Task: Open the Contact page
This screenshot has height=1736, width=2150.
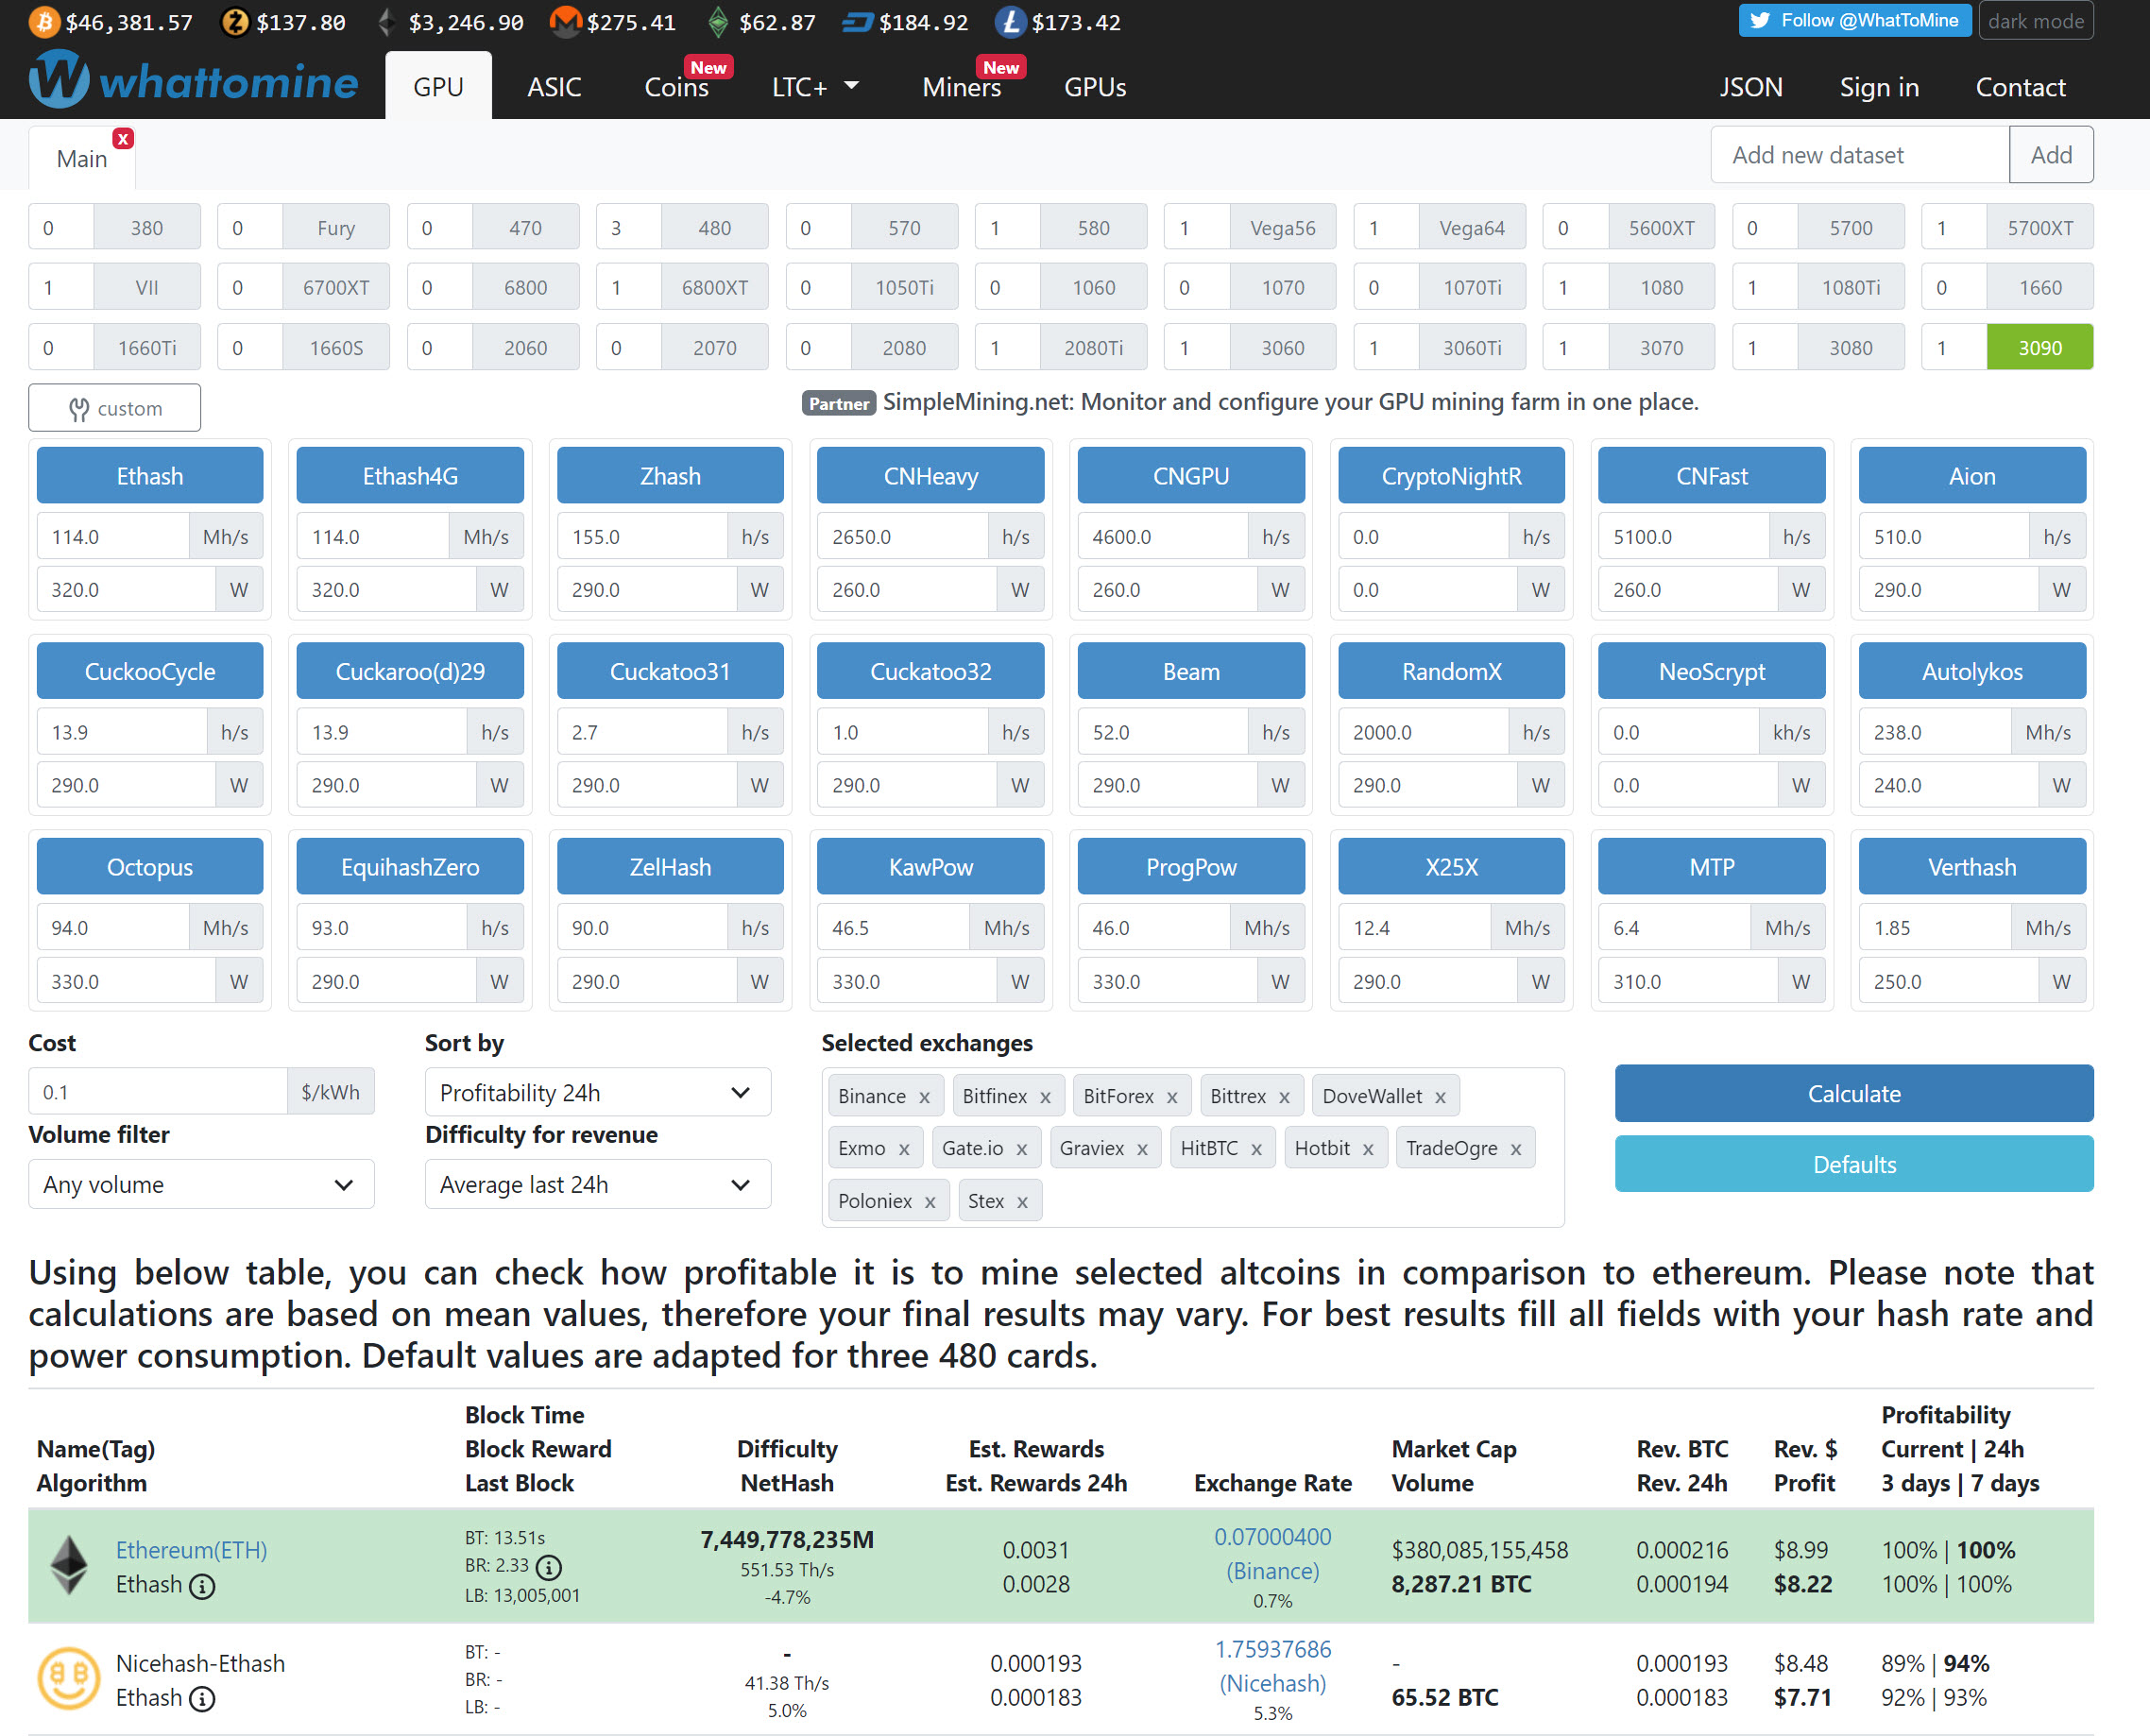Action: coord(2020,87)
